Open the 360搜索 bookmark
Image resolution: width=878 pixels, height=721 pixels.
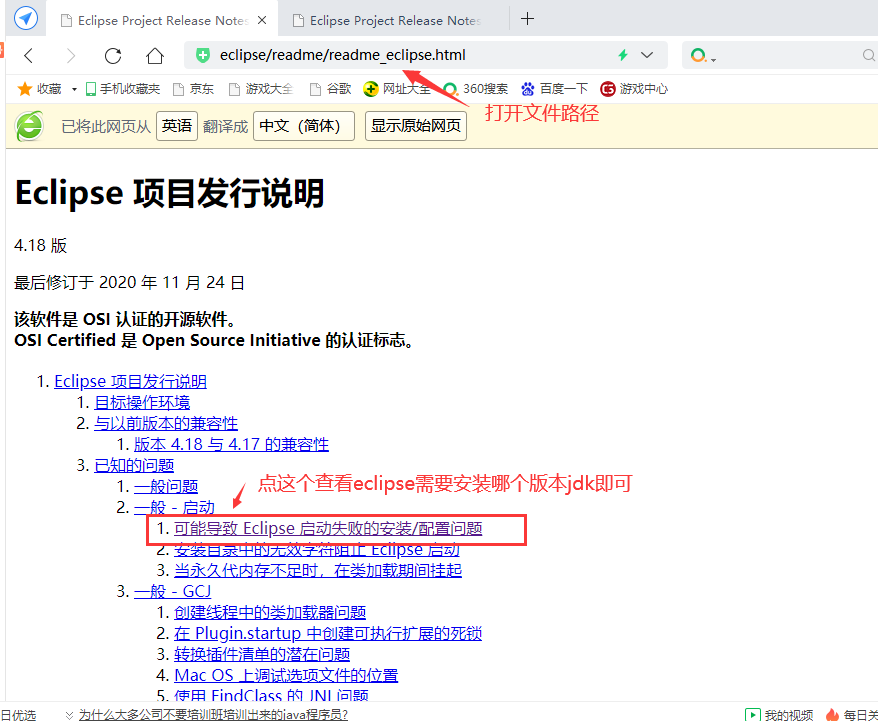(x=475, y=88)
